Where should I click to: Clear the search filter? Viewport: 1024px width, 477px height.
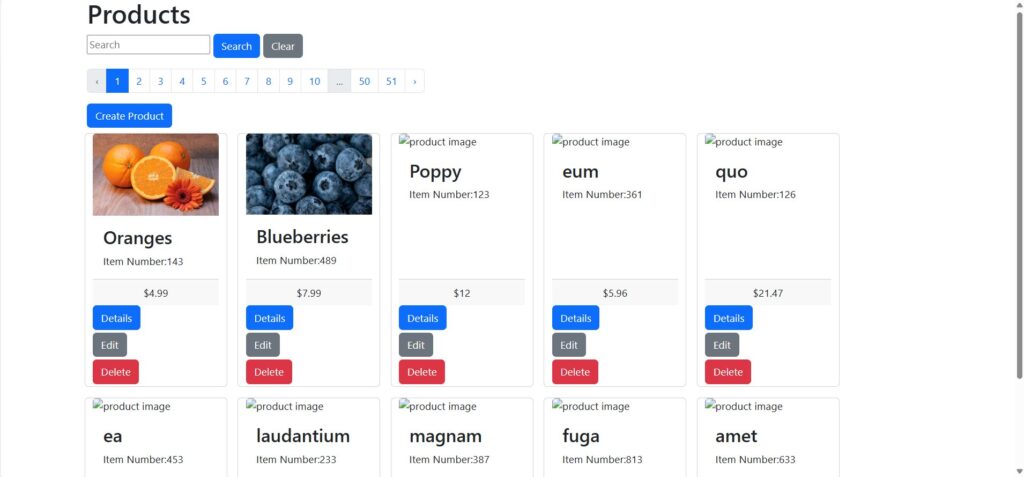[x=283, y=46]
